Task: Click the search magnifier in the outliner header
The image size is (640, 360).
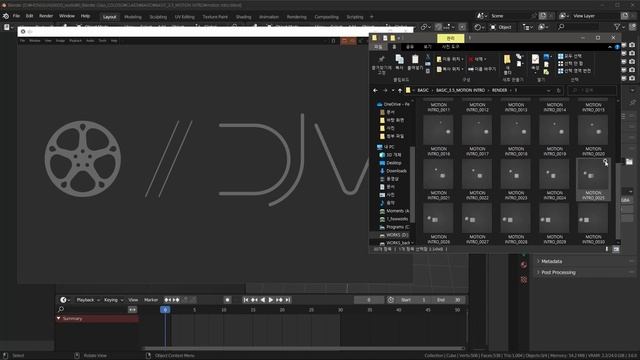Action: [x=561, y=27]
